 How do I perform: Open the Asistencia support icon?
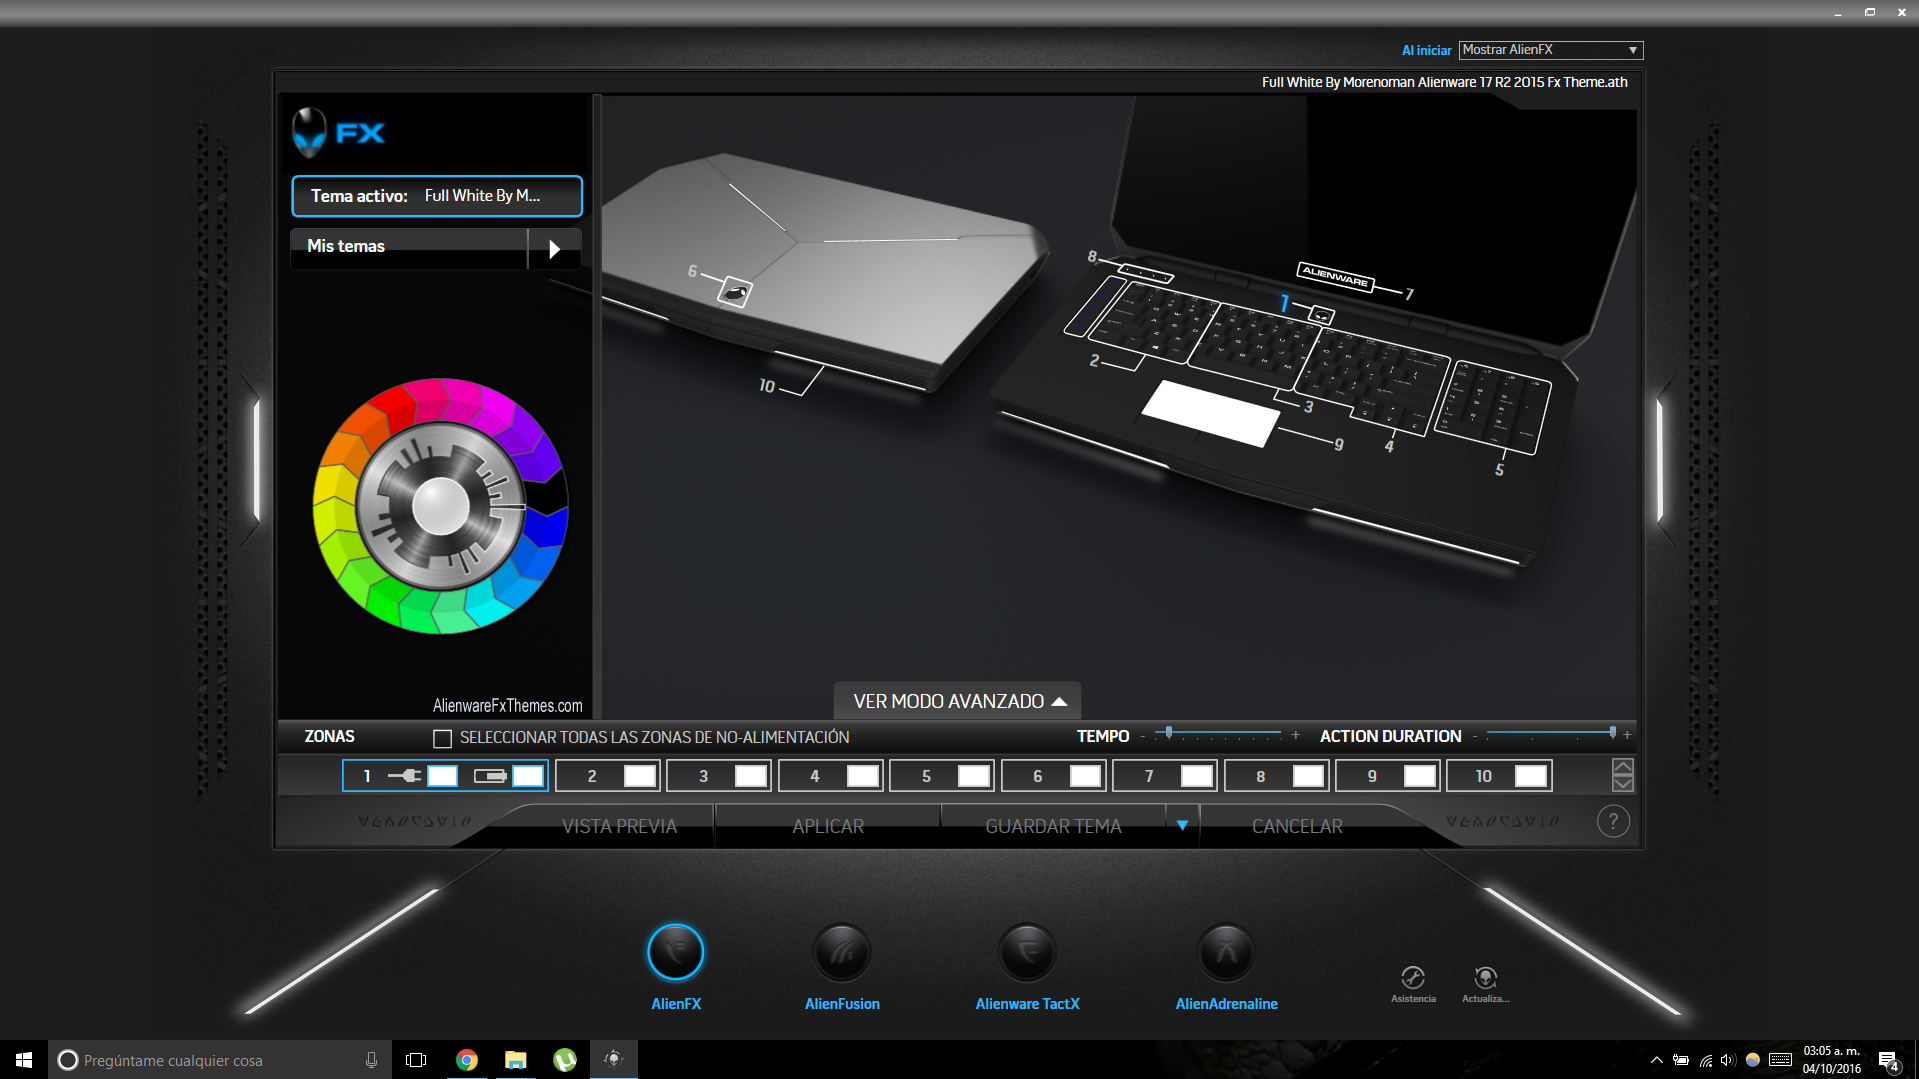tap(1413, 978)
